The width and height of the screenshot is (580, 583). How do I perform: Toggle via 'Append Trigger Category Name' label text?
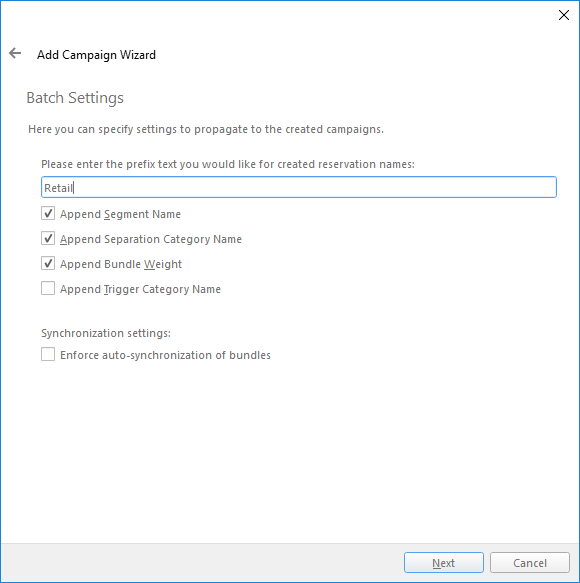click(141, 289)
